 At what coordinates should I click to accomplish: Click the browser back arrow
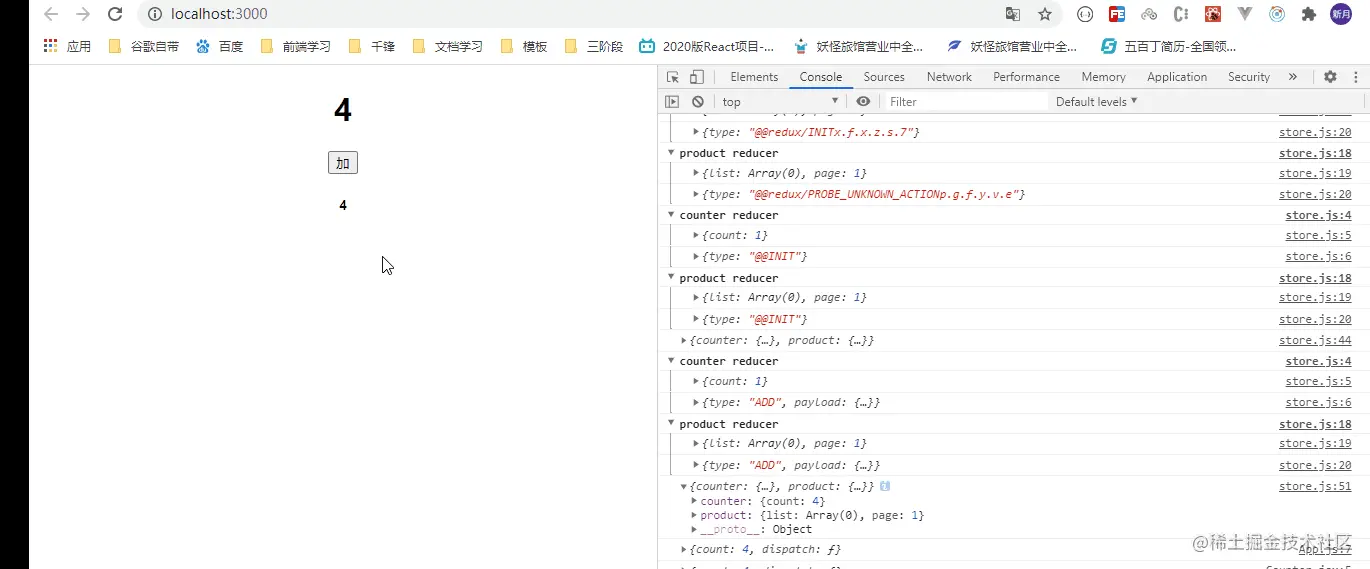point(51,14)
